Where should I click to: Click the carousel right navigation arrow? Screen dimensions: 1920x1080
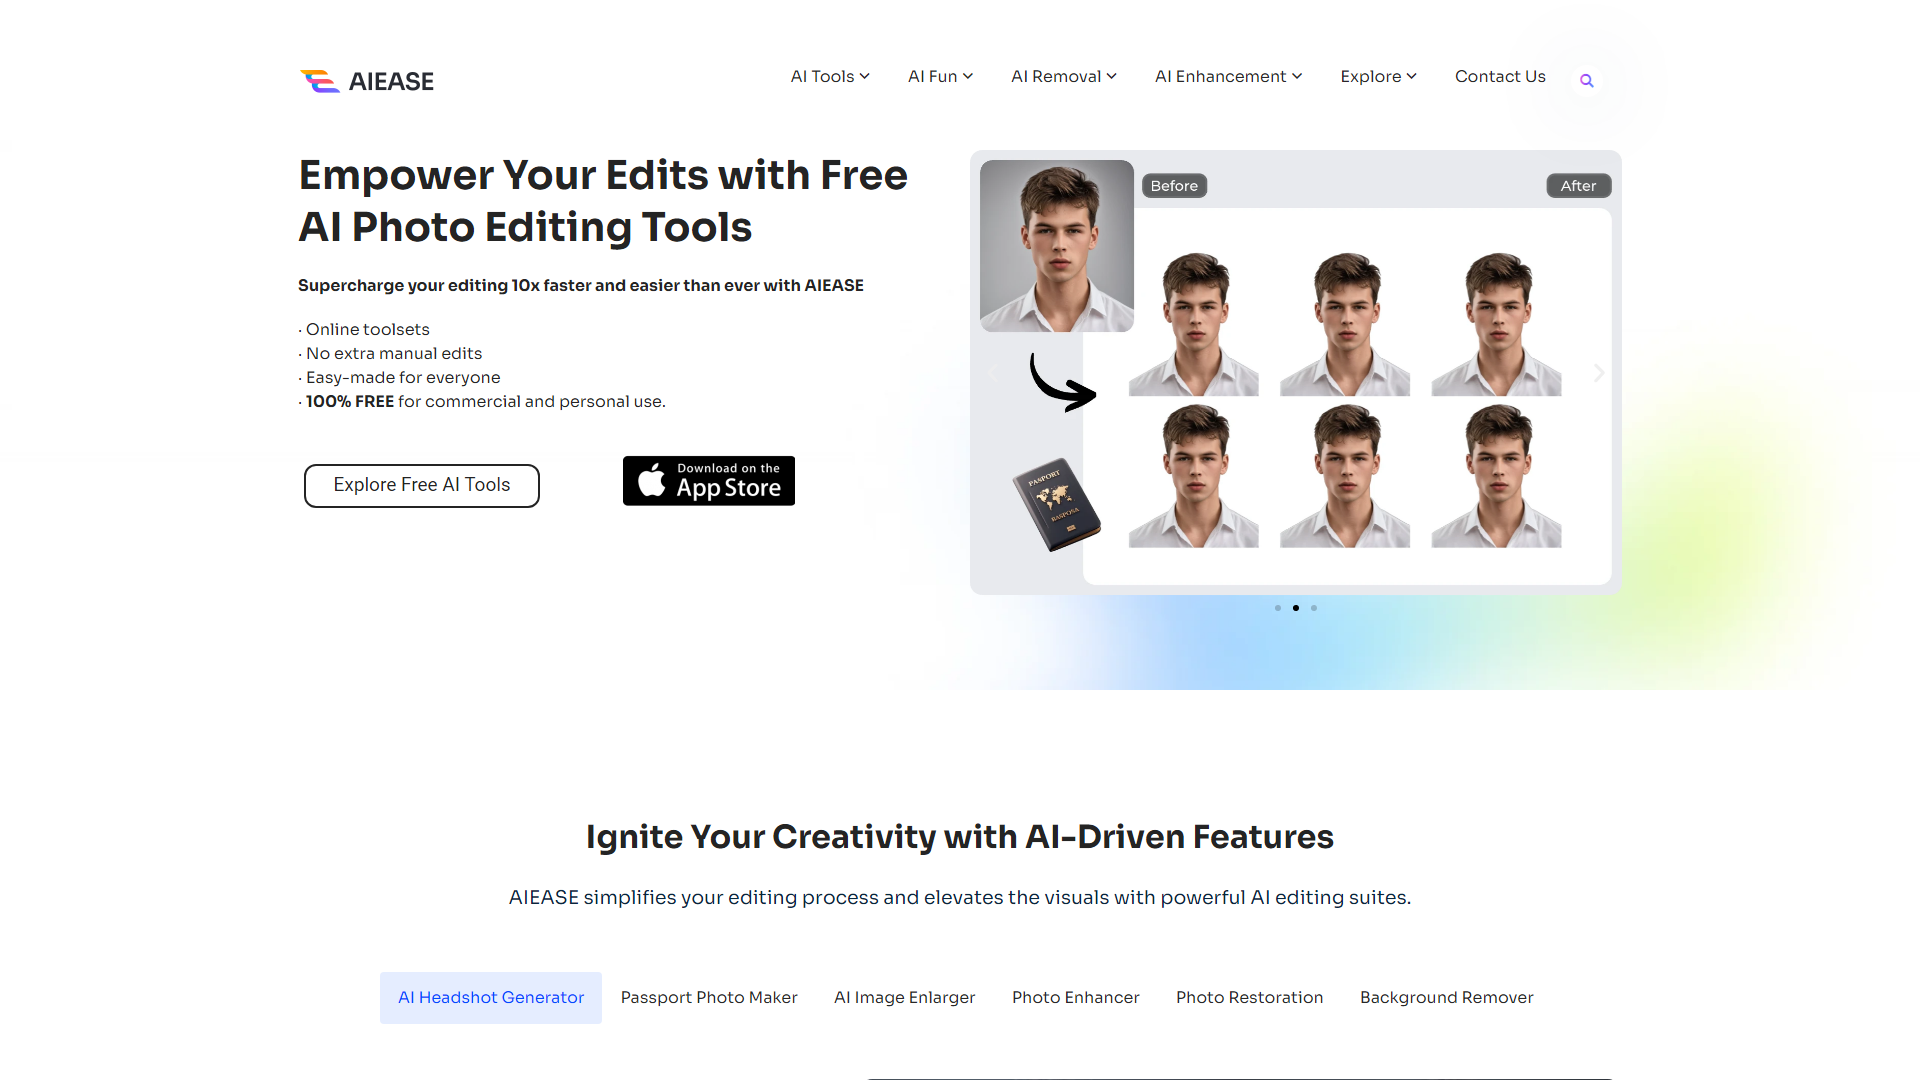pos(1600,372)
